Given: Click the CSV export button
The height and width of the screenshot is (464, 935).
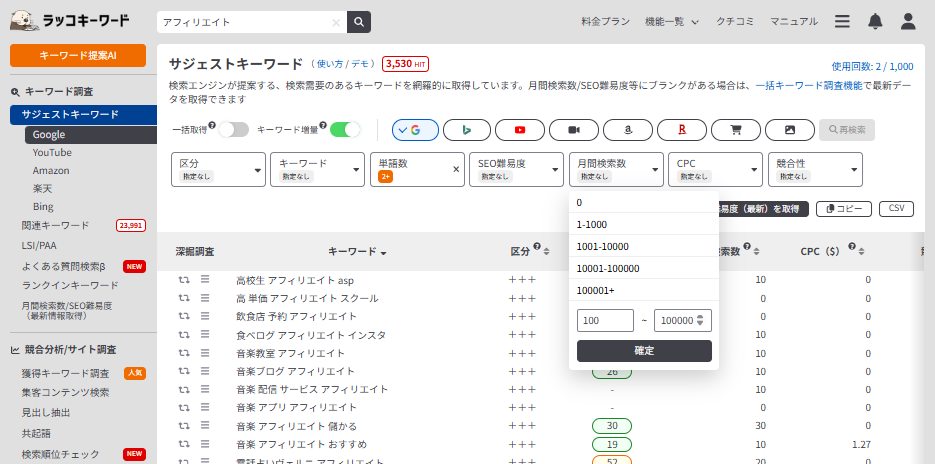Looking at the screenshot, I should [896, 208].
